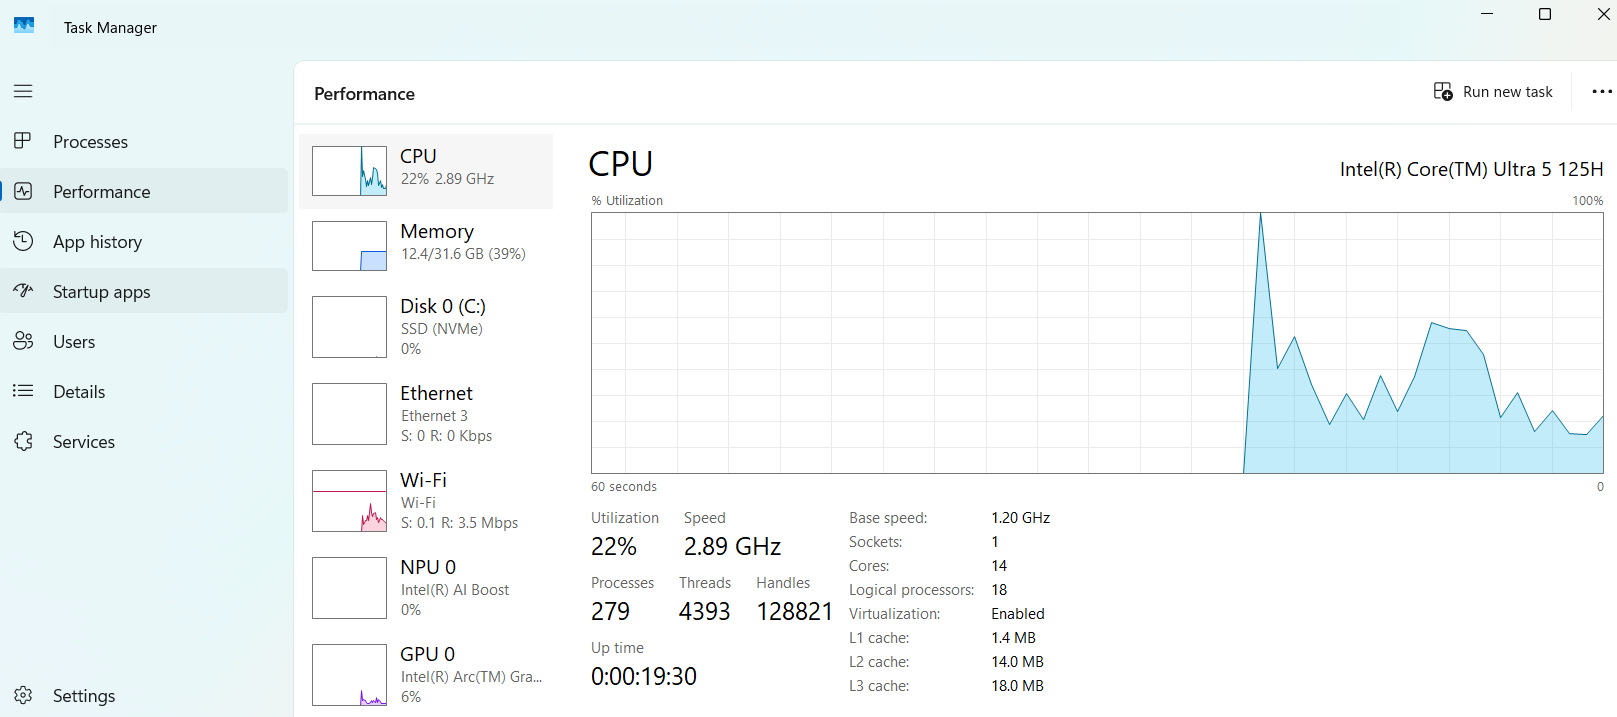Screen dimensions: 1617x717
Task: Select Disk 0 (C:) resource entry
Action: [x=426, y=327]
